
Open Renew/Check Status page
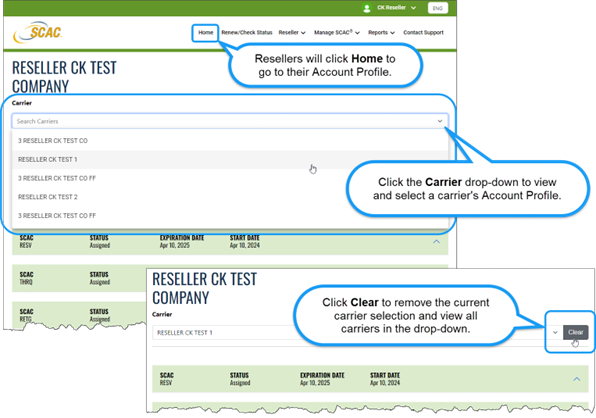tap(247, 32)
